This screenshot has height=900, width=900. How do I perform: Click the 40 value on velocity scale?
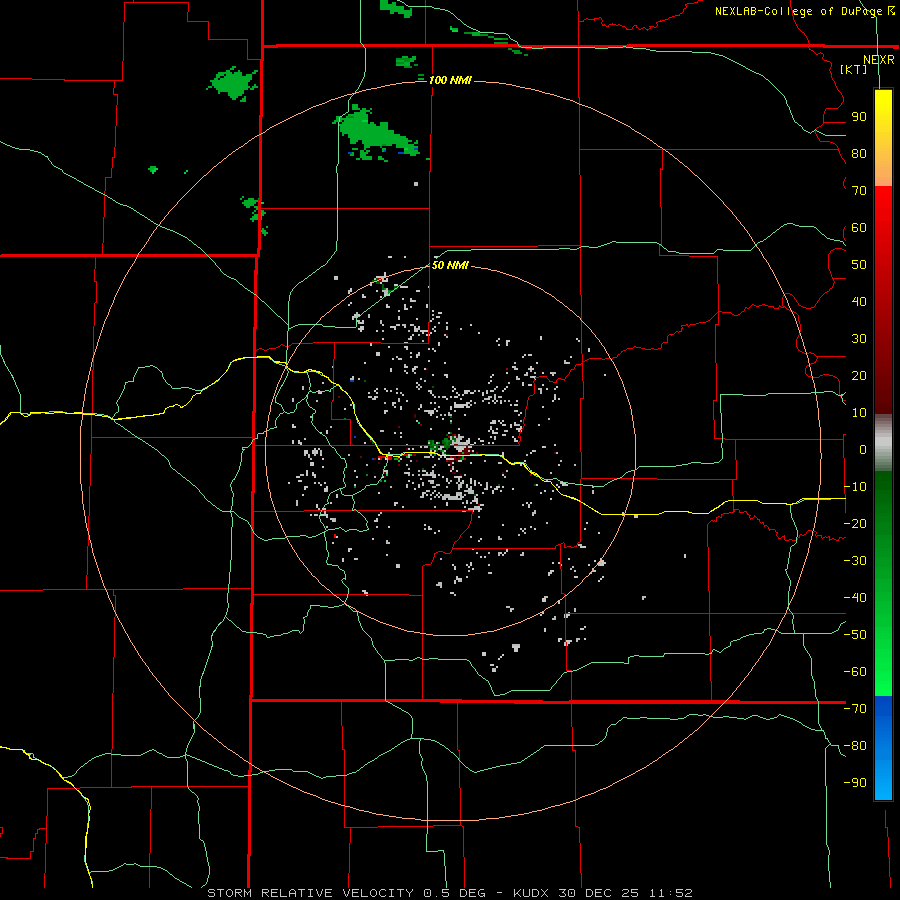pos(859,302)
